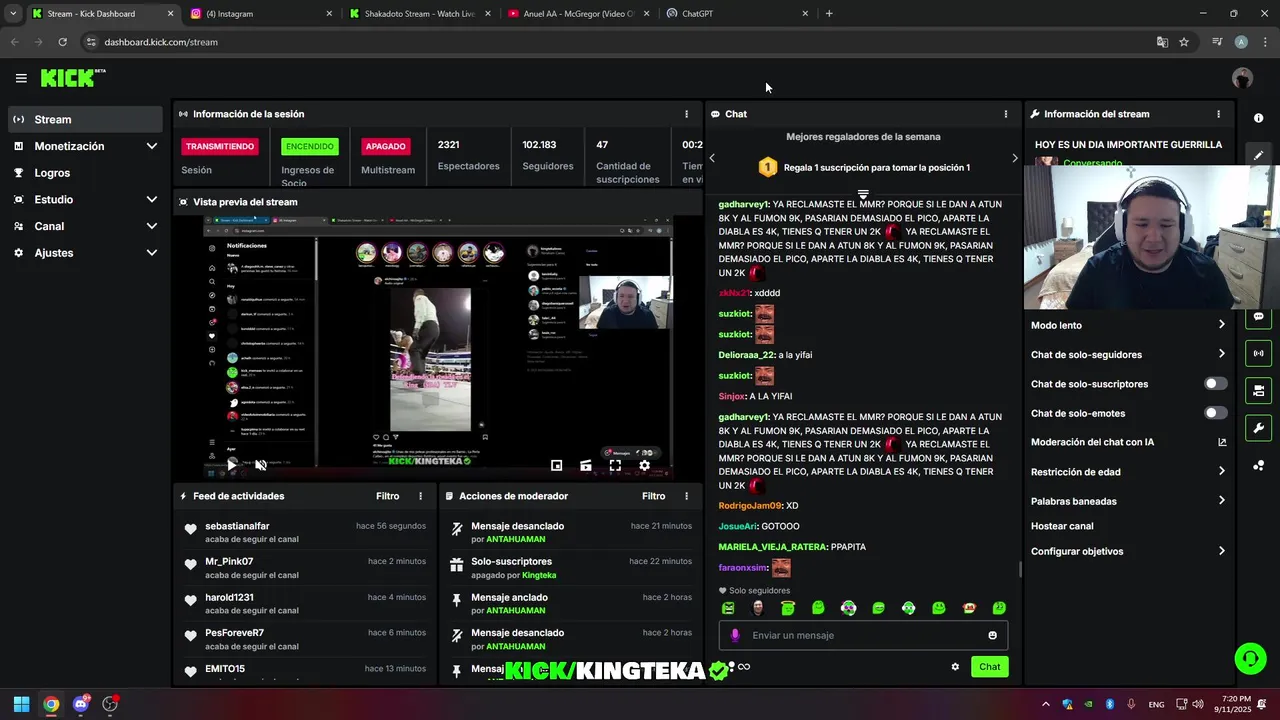1280x720 pixels.
Task: Open Chat panel three-dot menu
Action: point(1005,114)
